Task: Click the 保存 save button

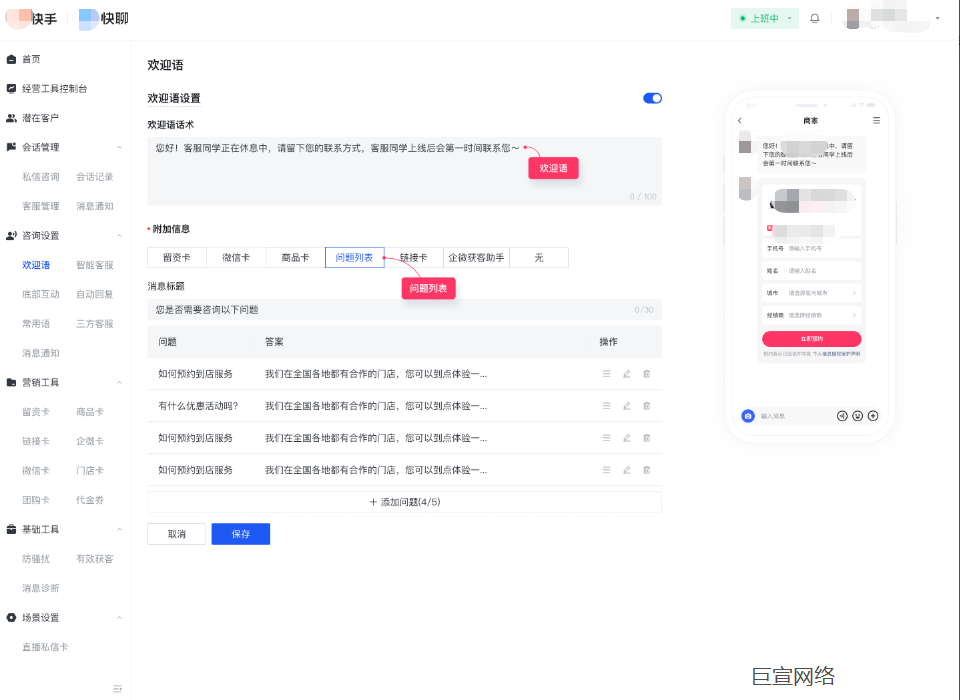Action: click(240, 533)
